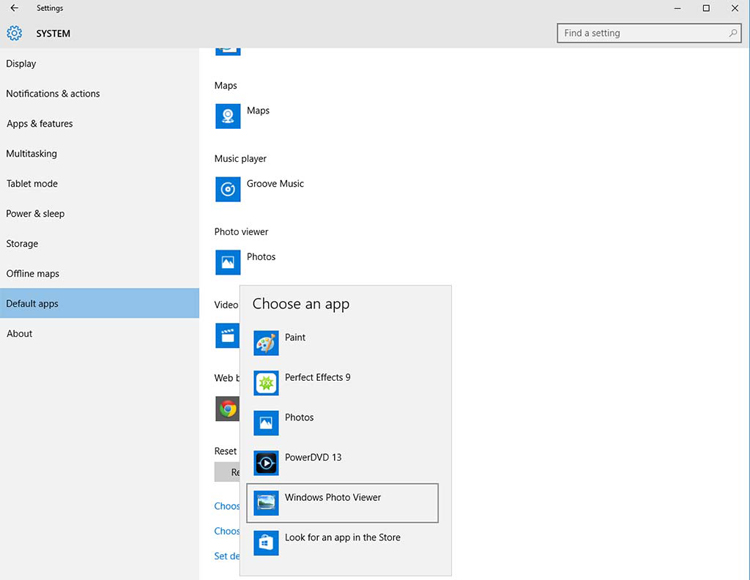Viewport: 750px width, 580px height.
Task: Click the Photos icon in Choose an app
Action: [266, 423]
